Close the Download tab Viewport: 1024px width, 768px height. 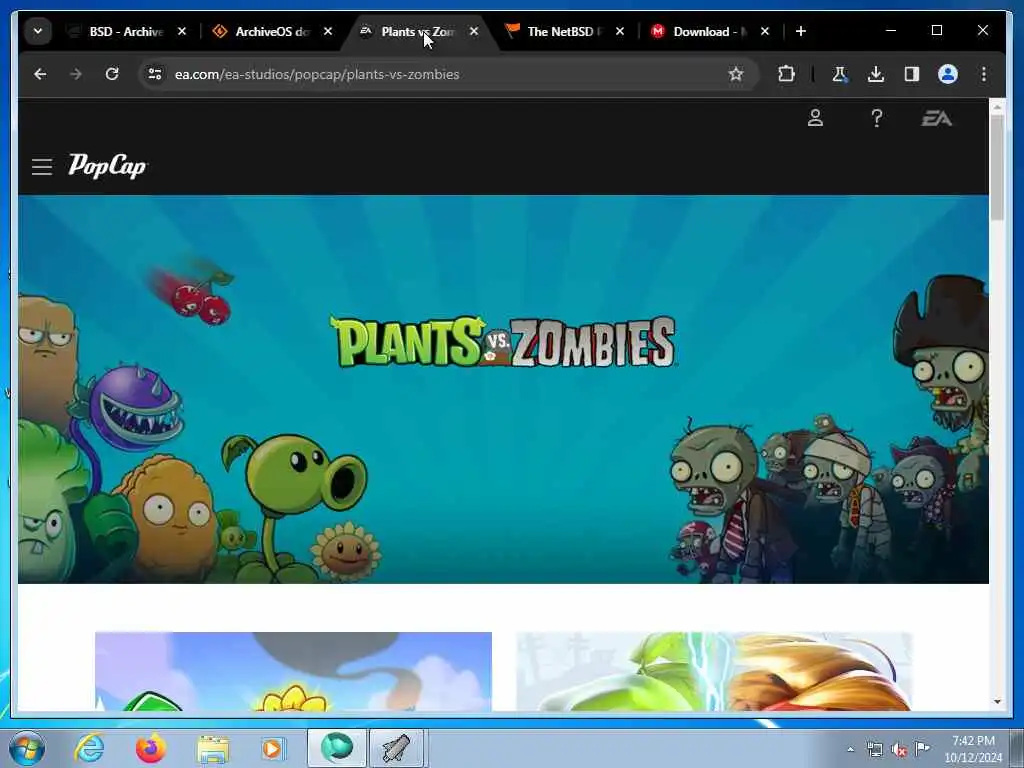765,31
